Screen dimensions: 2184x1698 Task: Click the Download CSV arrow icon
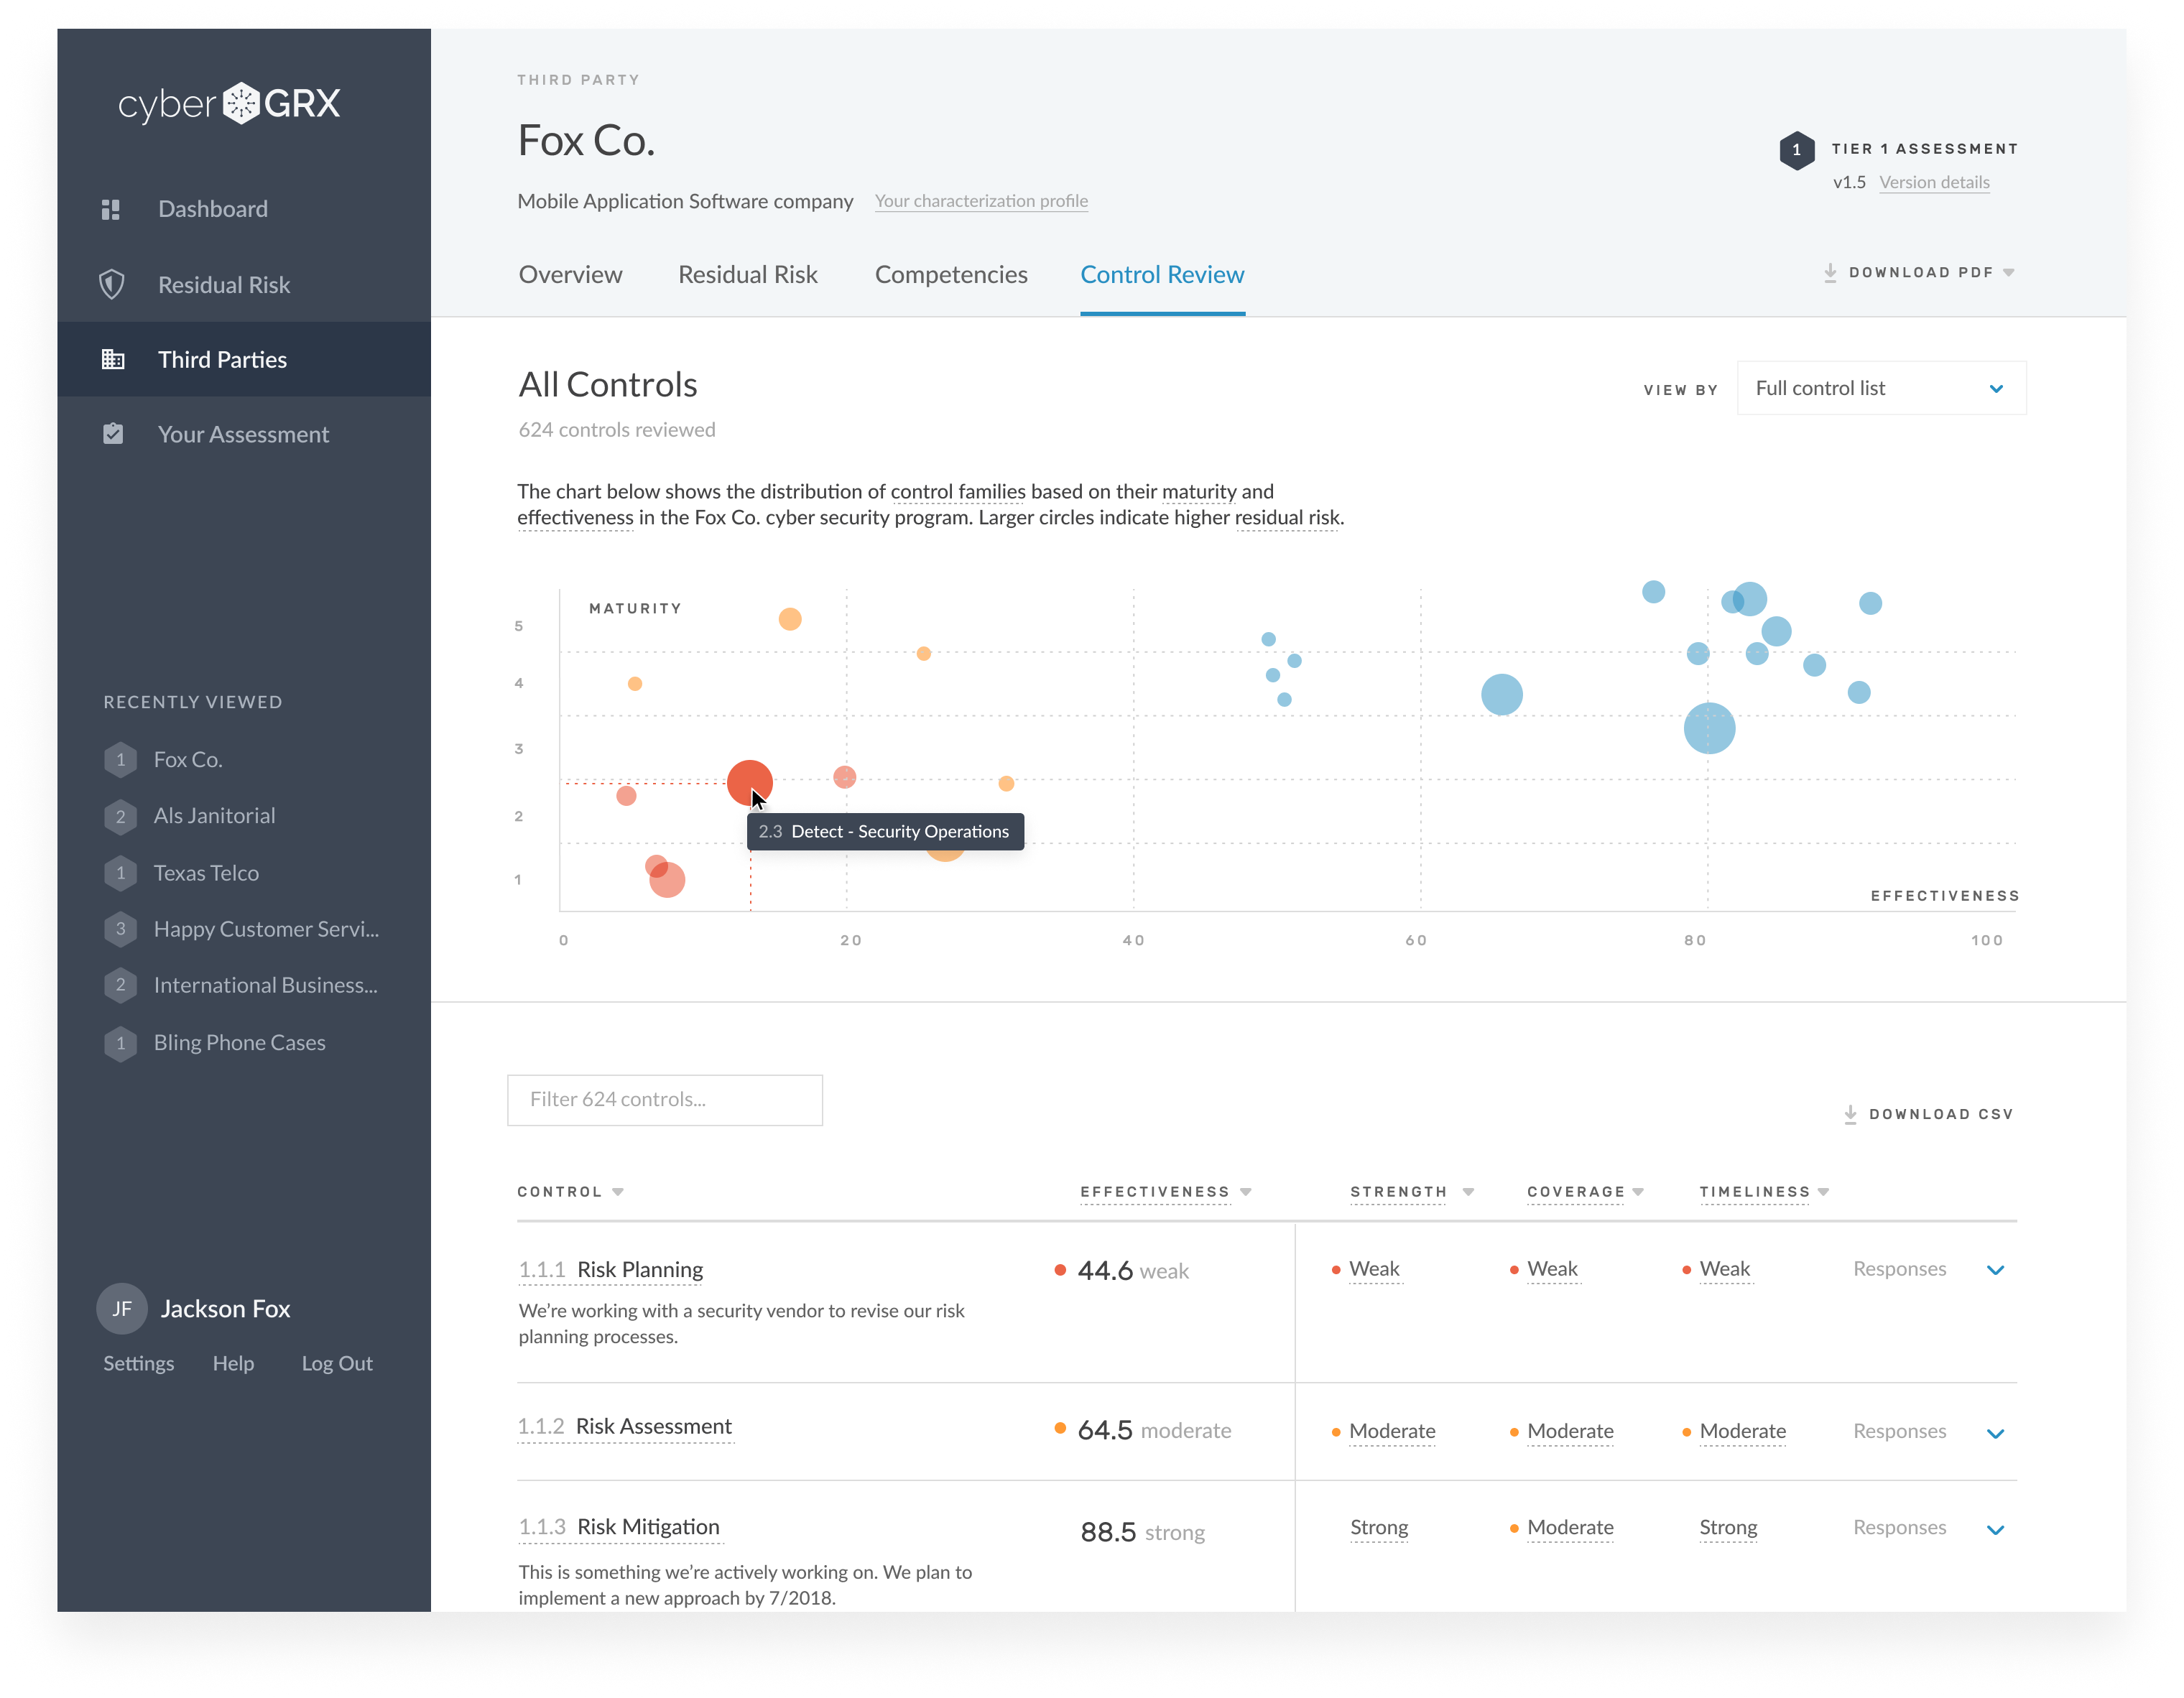[1850, 1115]
